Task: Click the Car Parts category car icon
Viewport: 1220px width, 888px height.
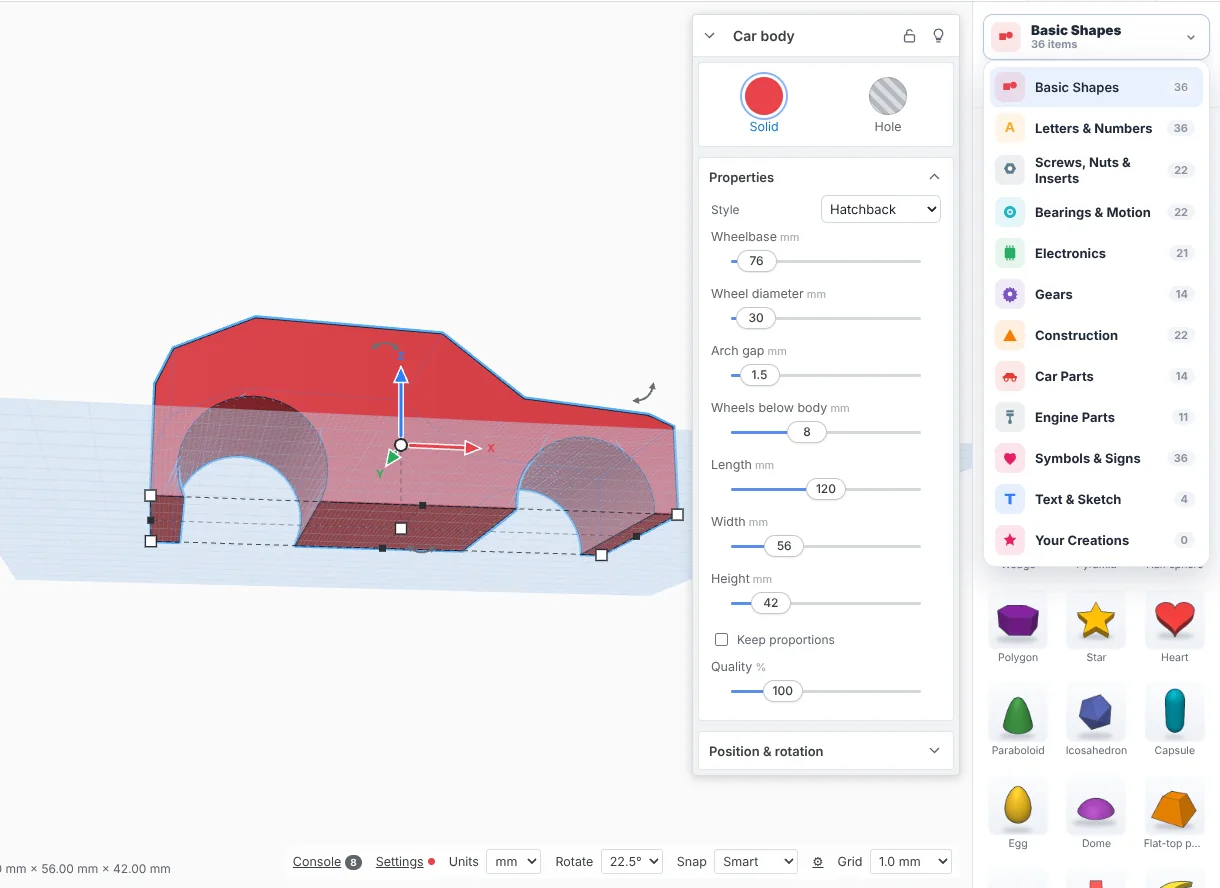Action: click(1010, 376)
